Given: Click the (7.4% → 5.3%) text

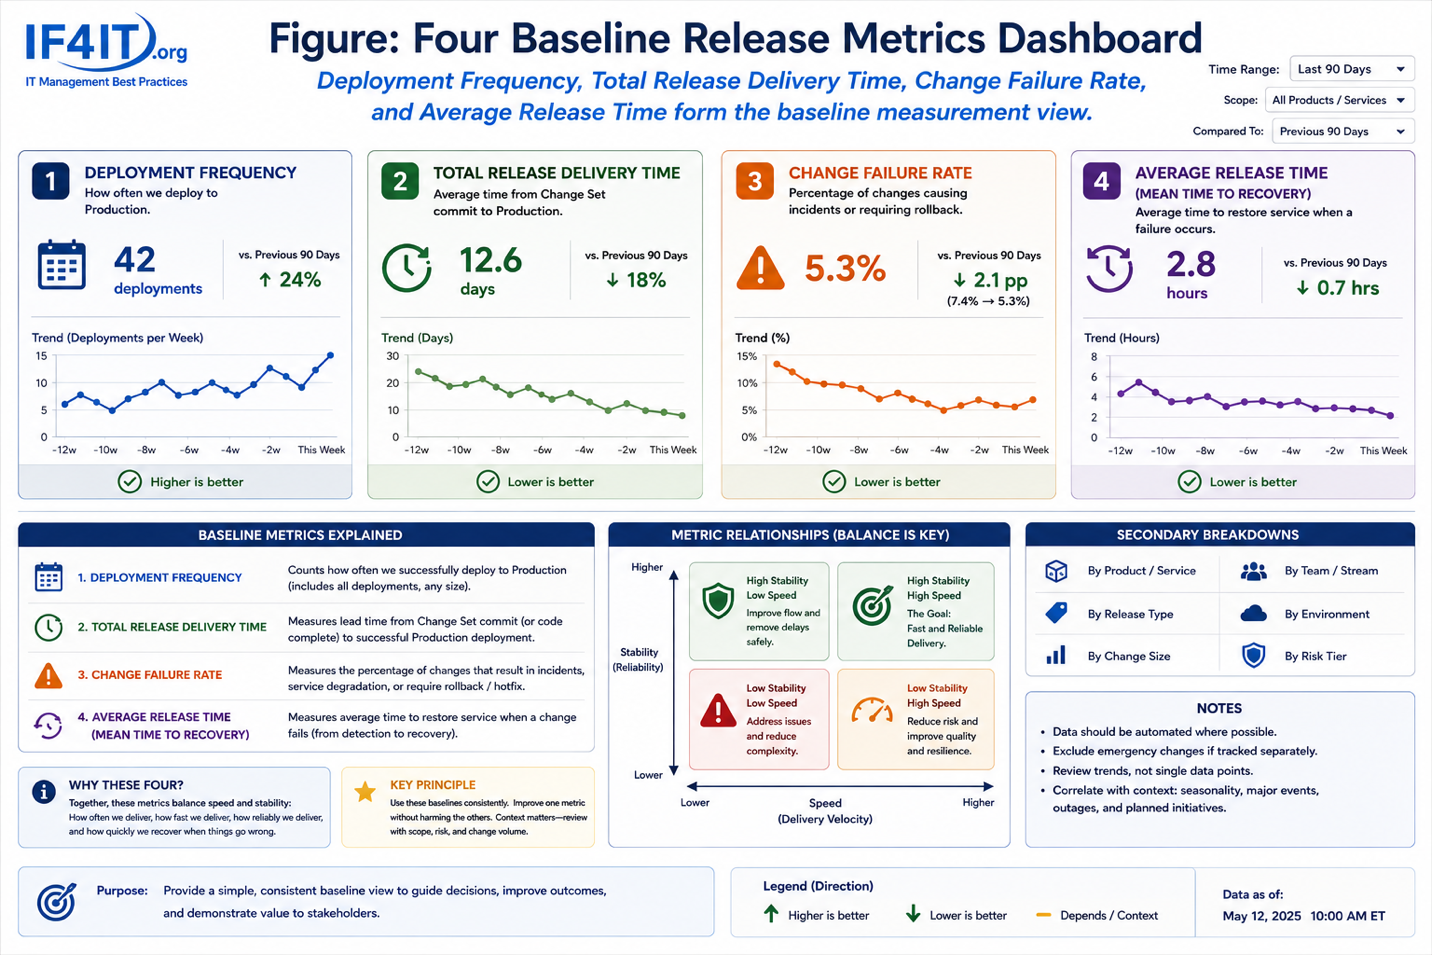Looking at the screenshot, I should point(988,301).
